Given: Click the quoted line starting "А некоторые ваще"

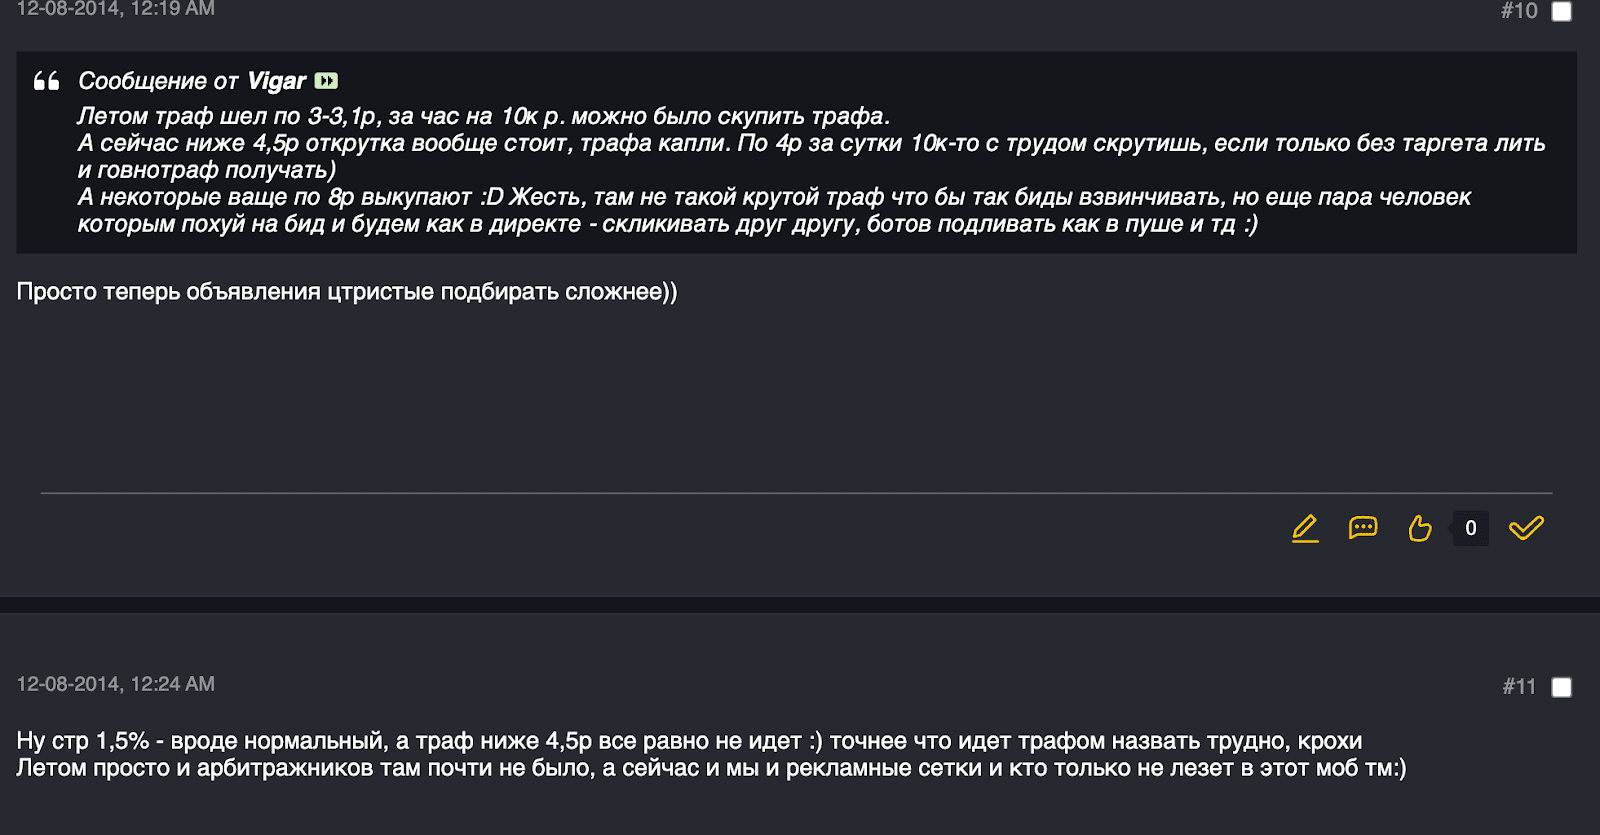Looking at the screenshot, I should click(x=774, y=197).
